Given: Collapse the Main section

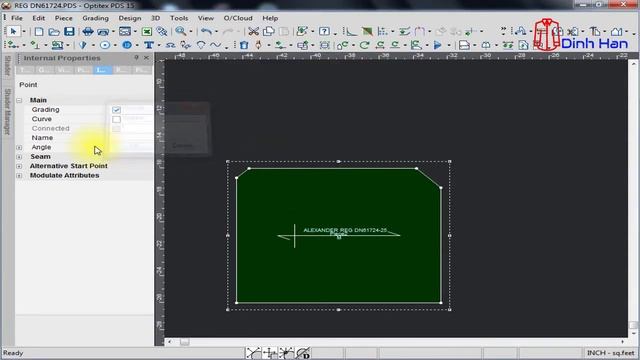Looking at the screenshot, I should (19, 100).
